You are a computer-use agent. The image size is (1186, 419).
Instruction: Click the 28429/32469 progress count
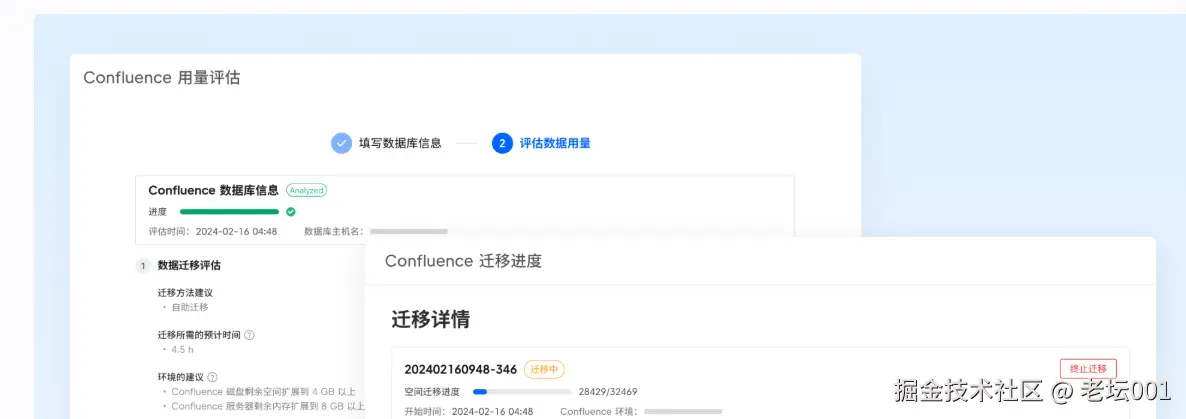click(x=607, y=392)
